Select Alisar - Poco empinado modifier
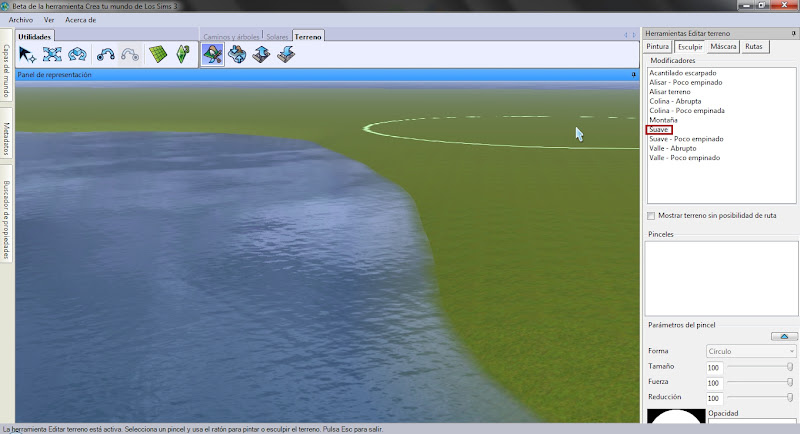 pyautogui.click(x=686, y=82)
